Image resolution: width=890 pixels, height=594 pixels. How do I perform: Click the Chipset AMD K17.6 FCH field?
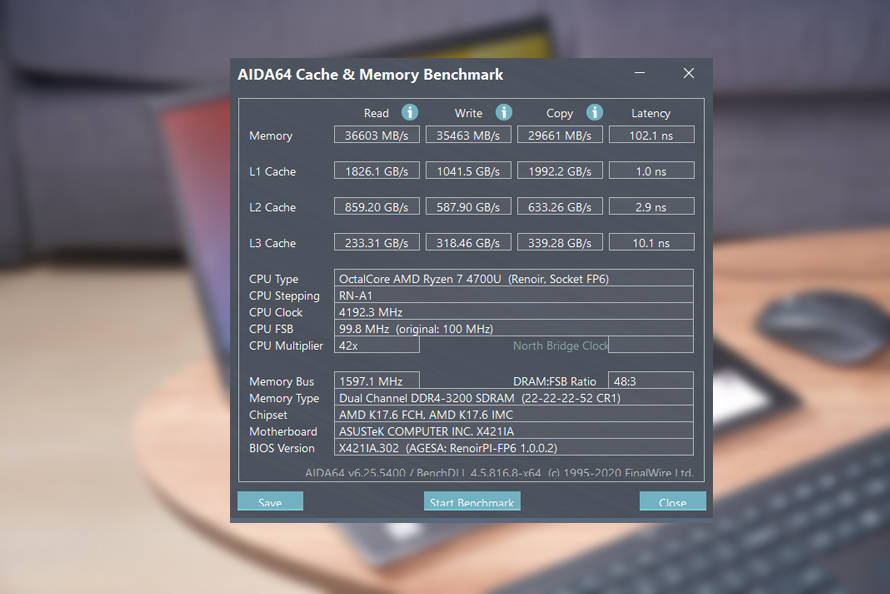(x=514, y=414)
